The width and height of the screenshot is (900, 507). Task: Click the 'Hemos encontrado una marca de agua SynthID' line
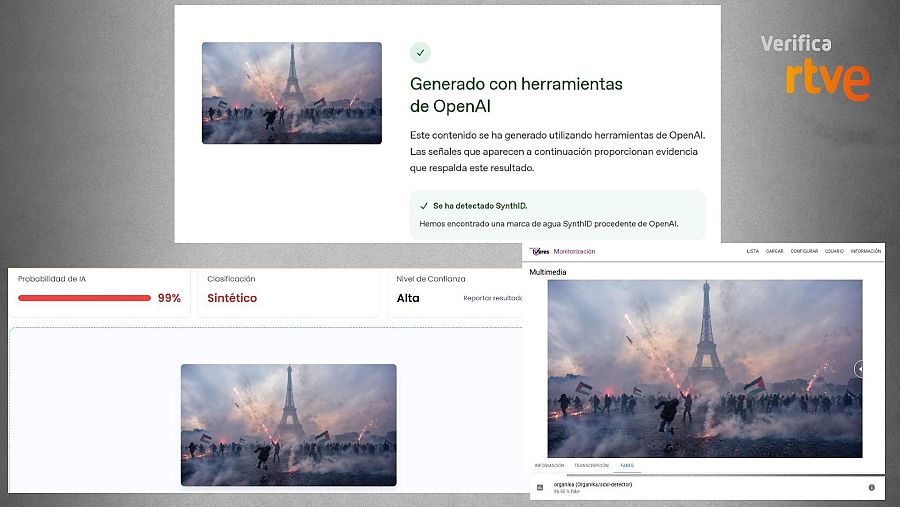pos(549,224)
